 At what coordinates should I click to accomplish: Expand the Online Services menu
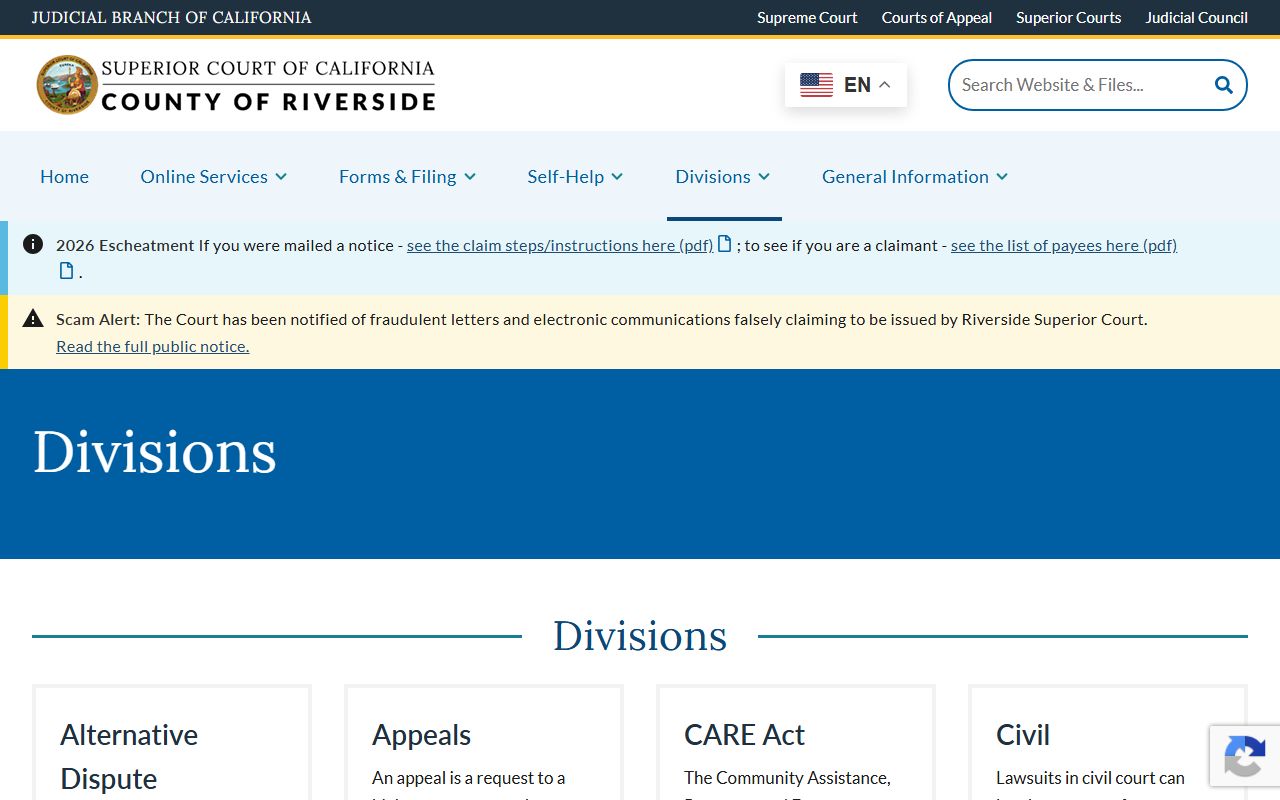point(214,176)
